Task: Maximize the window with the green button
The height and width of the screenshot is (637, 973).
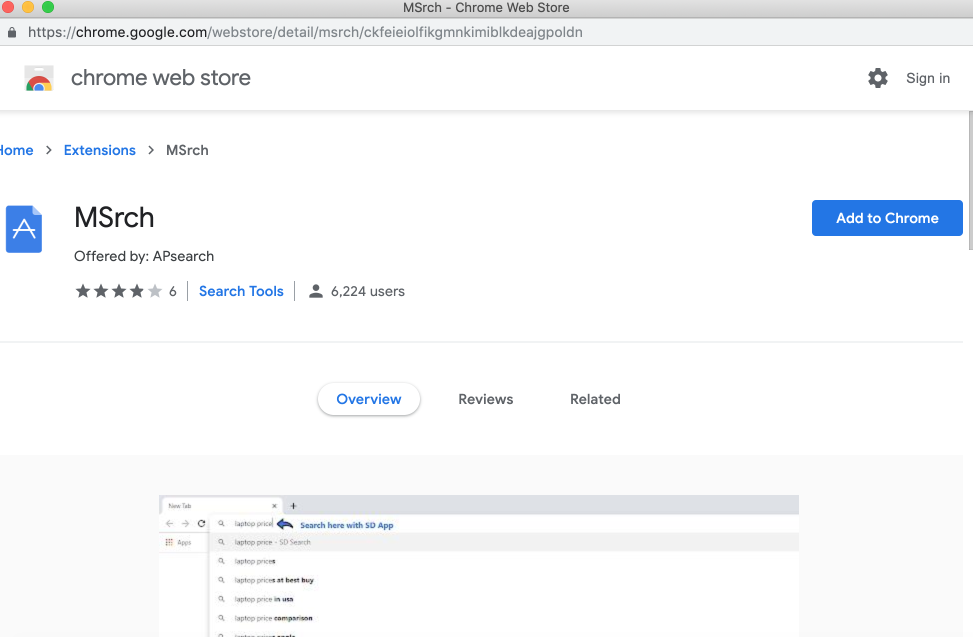Action: (48, 7)
